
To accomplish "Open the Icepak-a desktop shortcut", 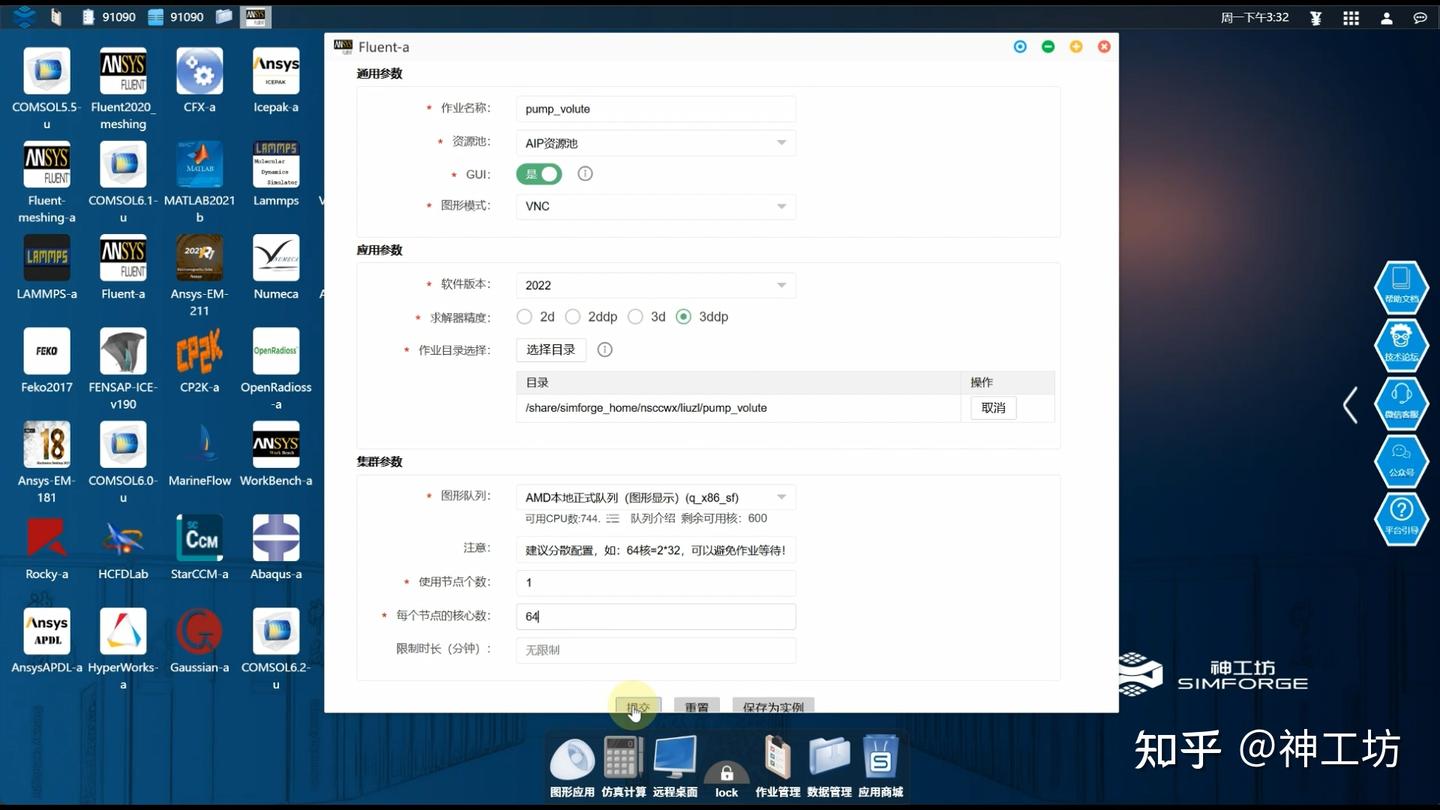I will pos(276,72).
